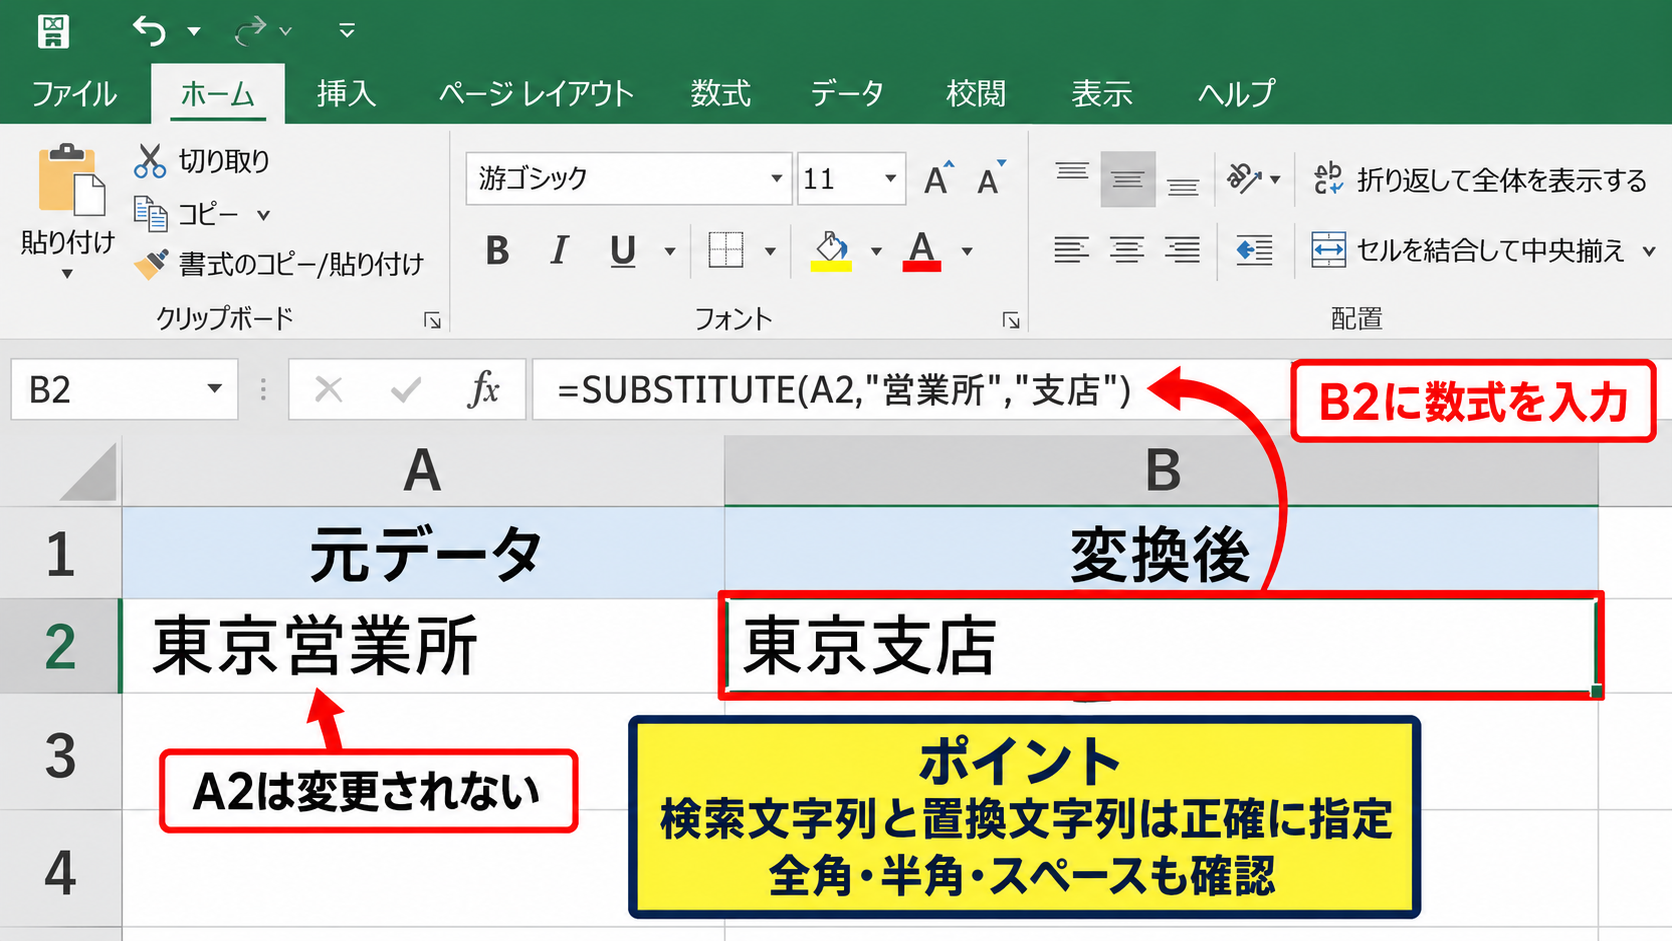Open the ファイル tab
Image resolution: width=1672 pixels, height=941 pixels.
click(75, 94)
